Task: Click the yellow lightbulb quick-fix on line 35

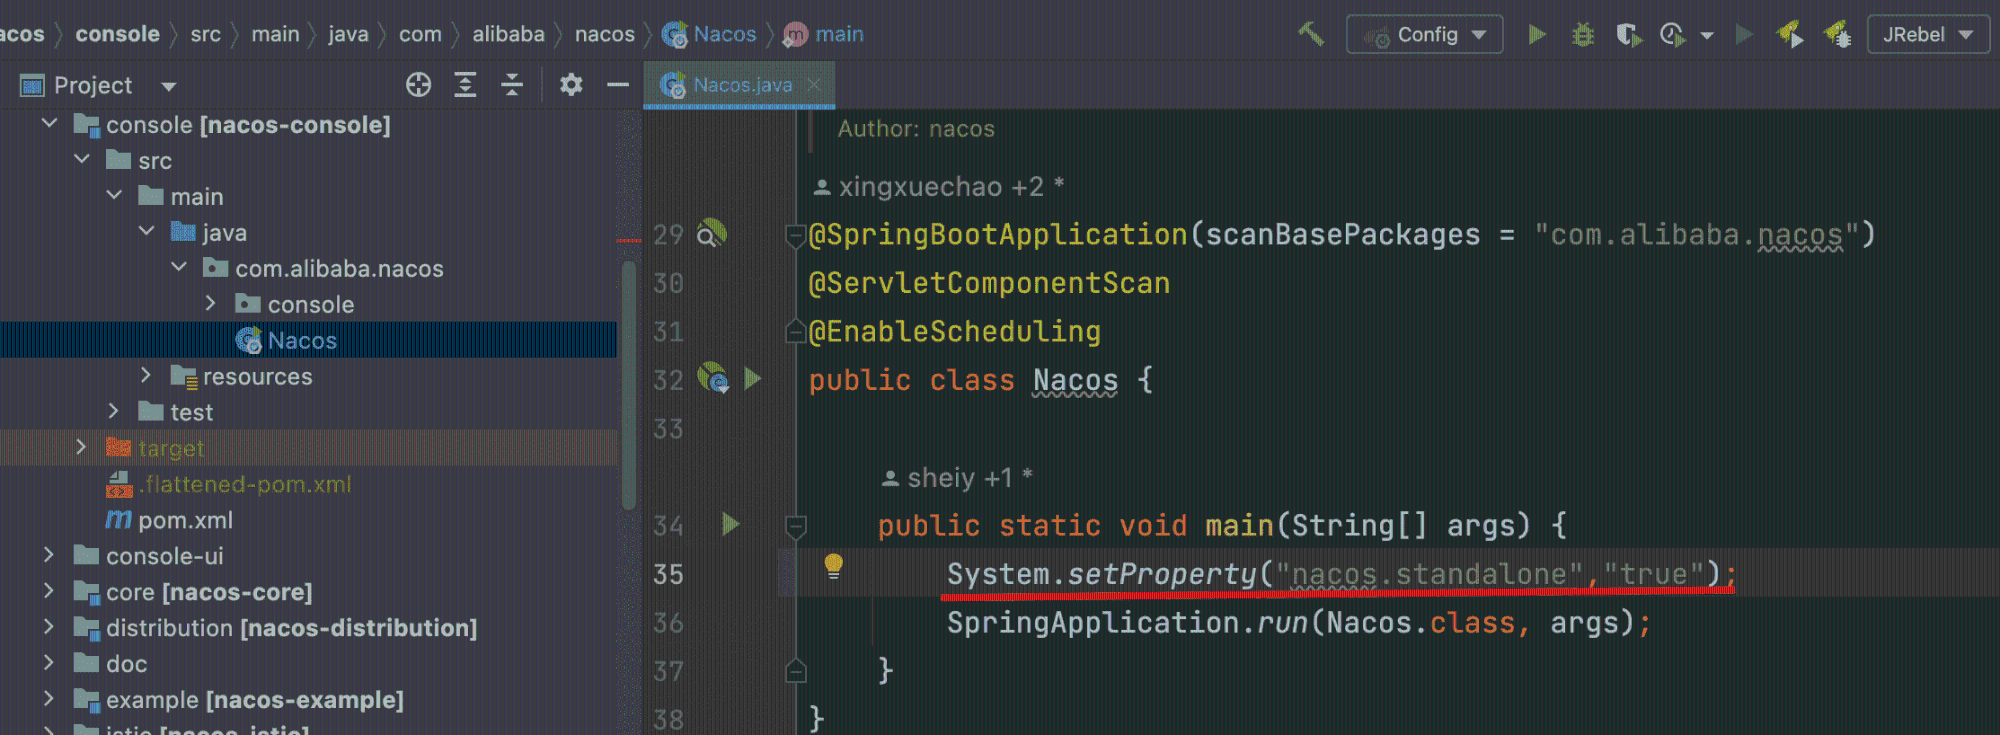Action: [x=833, y=566]
